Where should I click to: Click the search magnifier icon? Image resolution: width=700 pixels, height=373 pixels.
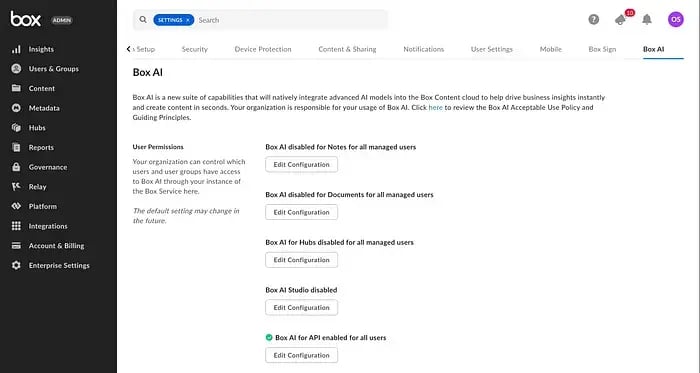(143, 20)
